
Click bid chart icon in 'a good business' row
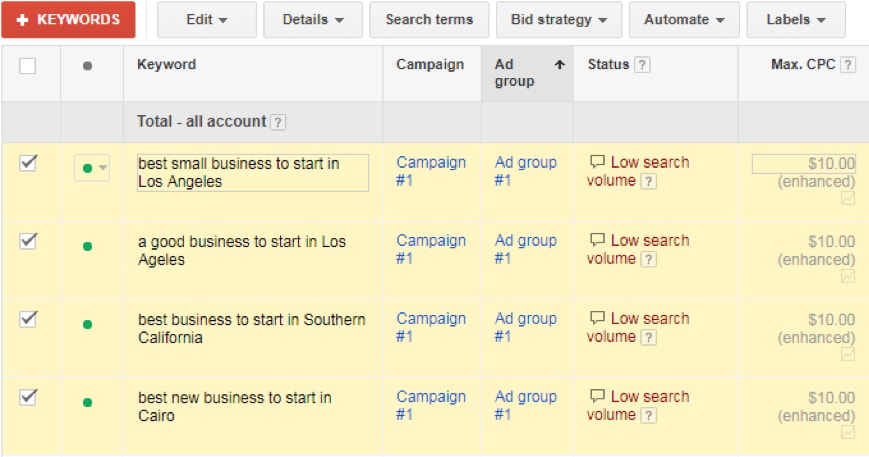click(x=848, y=276)
